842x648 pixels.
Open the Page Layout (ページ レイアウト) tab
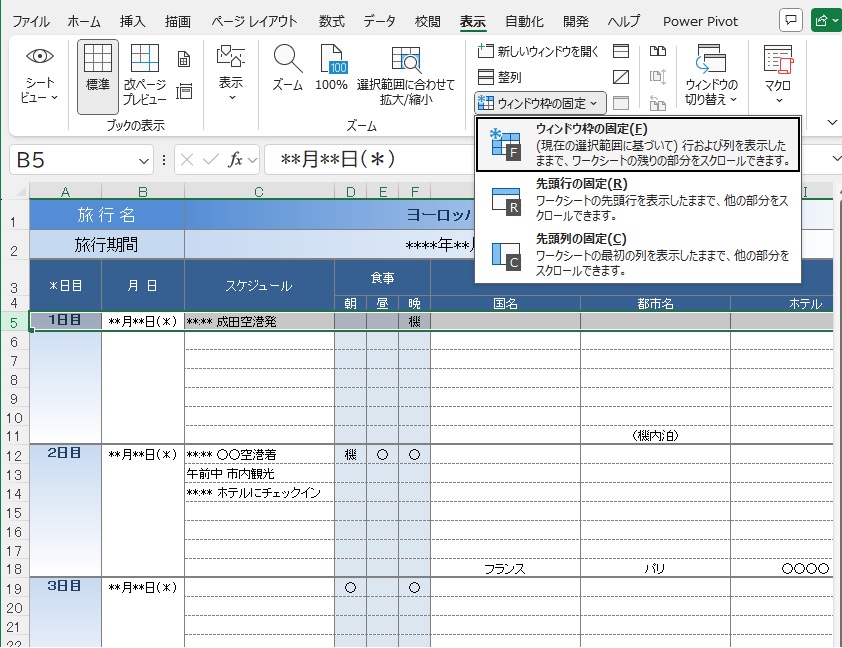(x=254, y=21)
